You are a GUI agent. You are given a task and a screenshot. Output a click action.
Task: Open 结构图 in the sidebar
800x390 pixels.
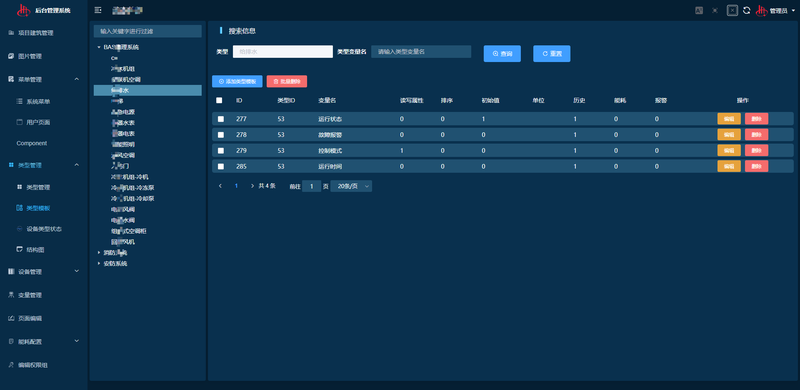[x=35, y=250]
